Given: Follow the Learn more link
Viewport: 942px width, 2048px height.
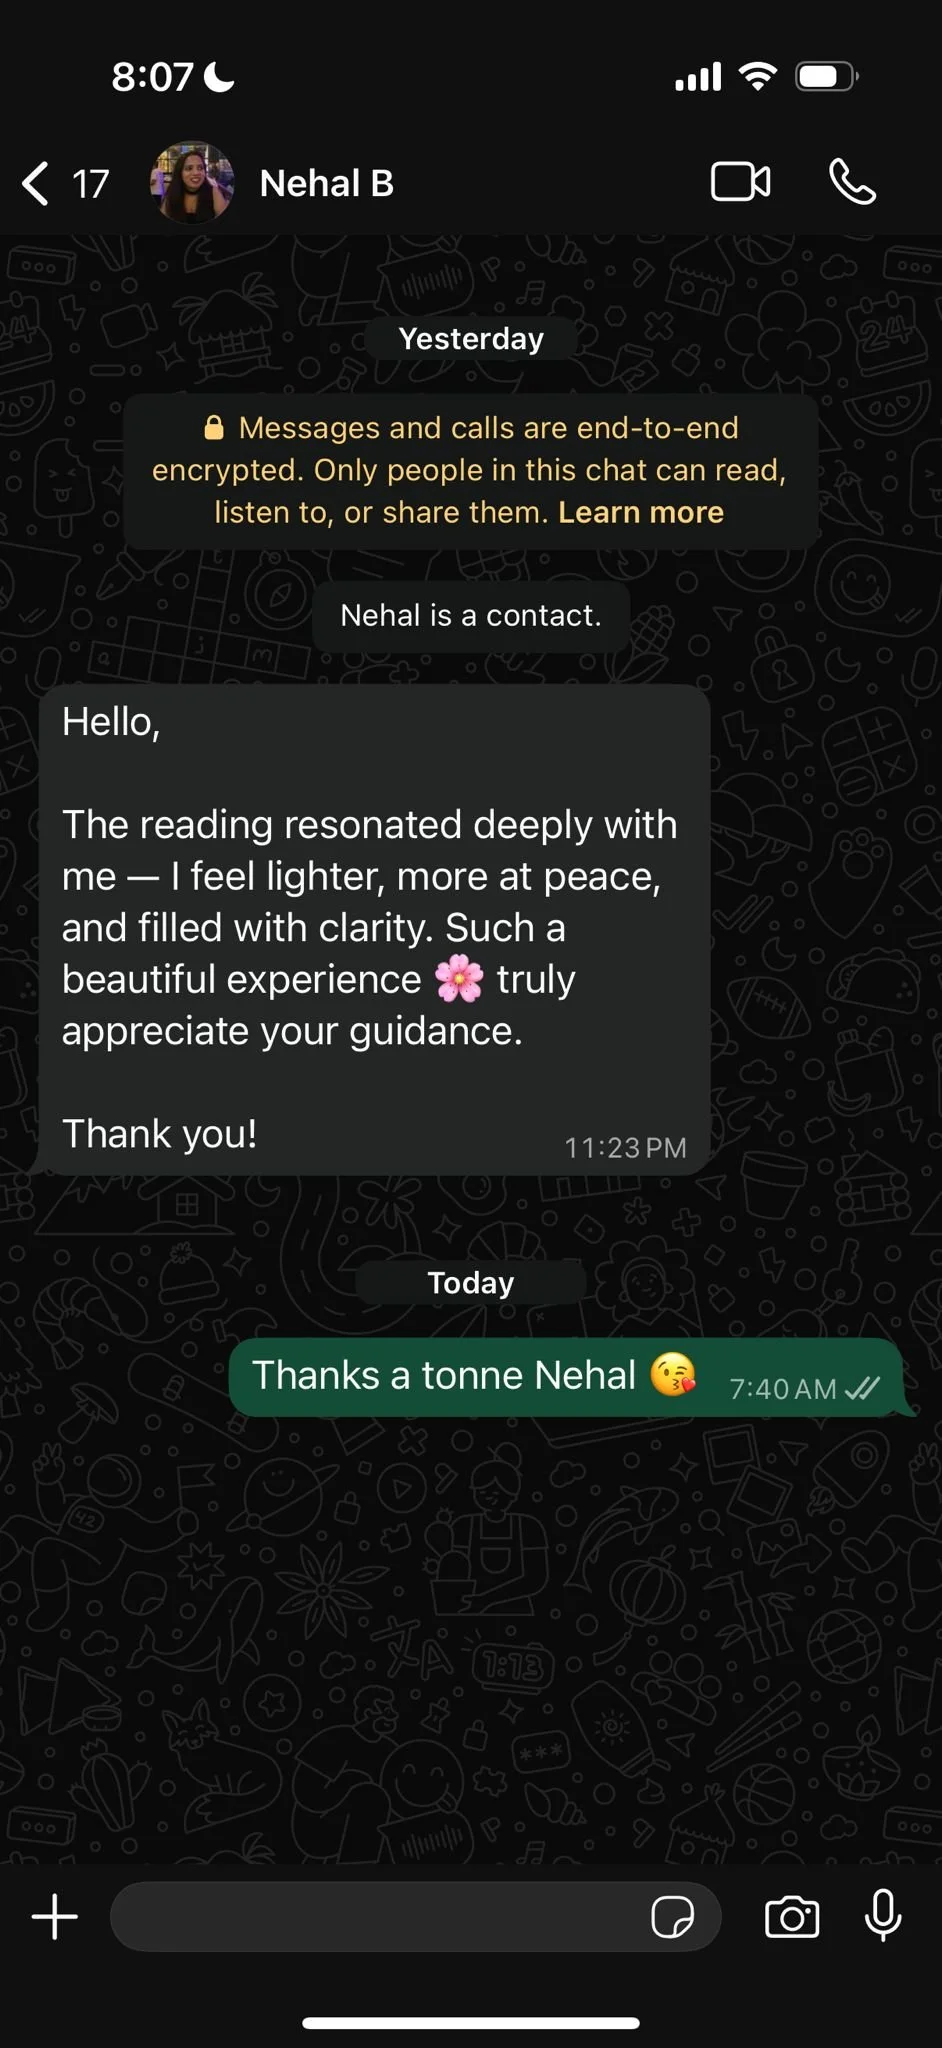Looking at the screenshot, I should pos(641,512).
